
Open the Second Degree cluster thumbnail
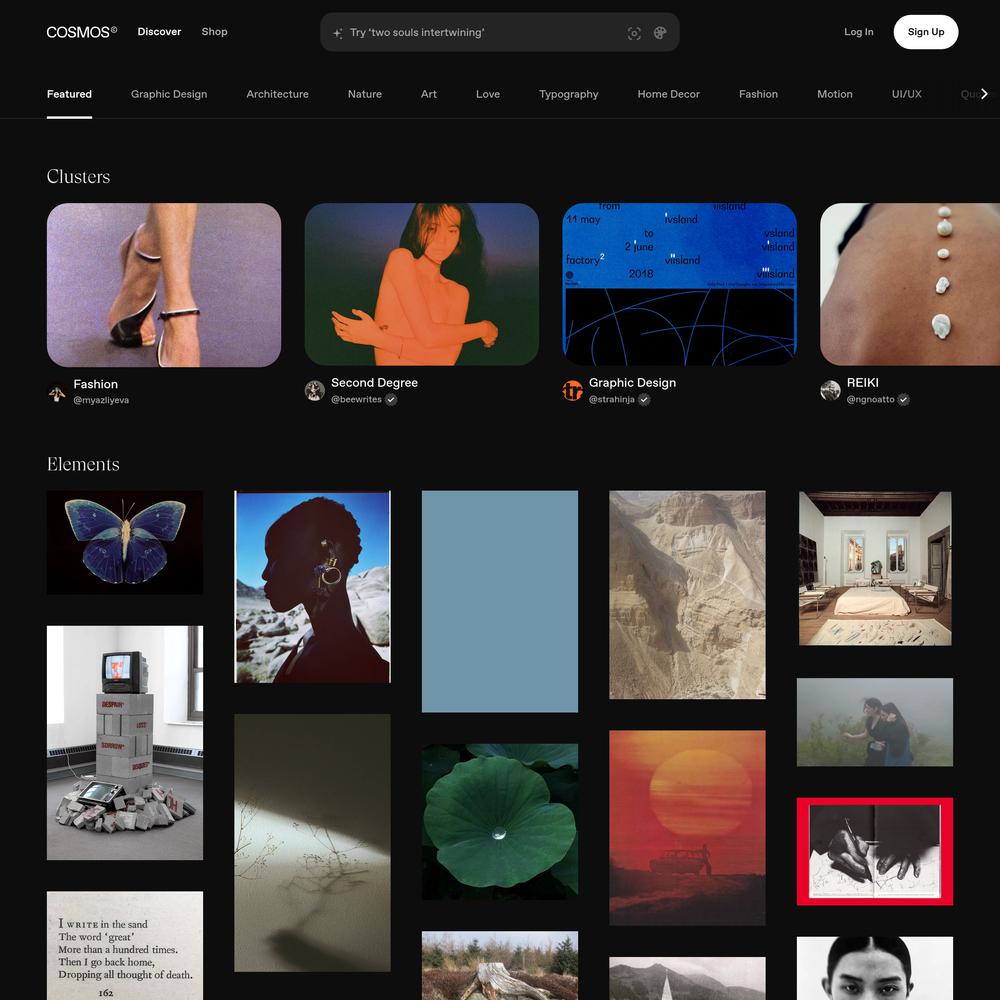421,284
